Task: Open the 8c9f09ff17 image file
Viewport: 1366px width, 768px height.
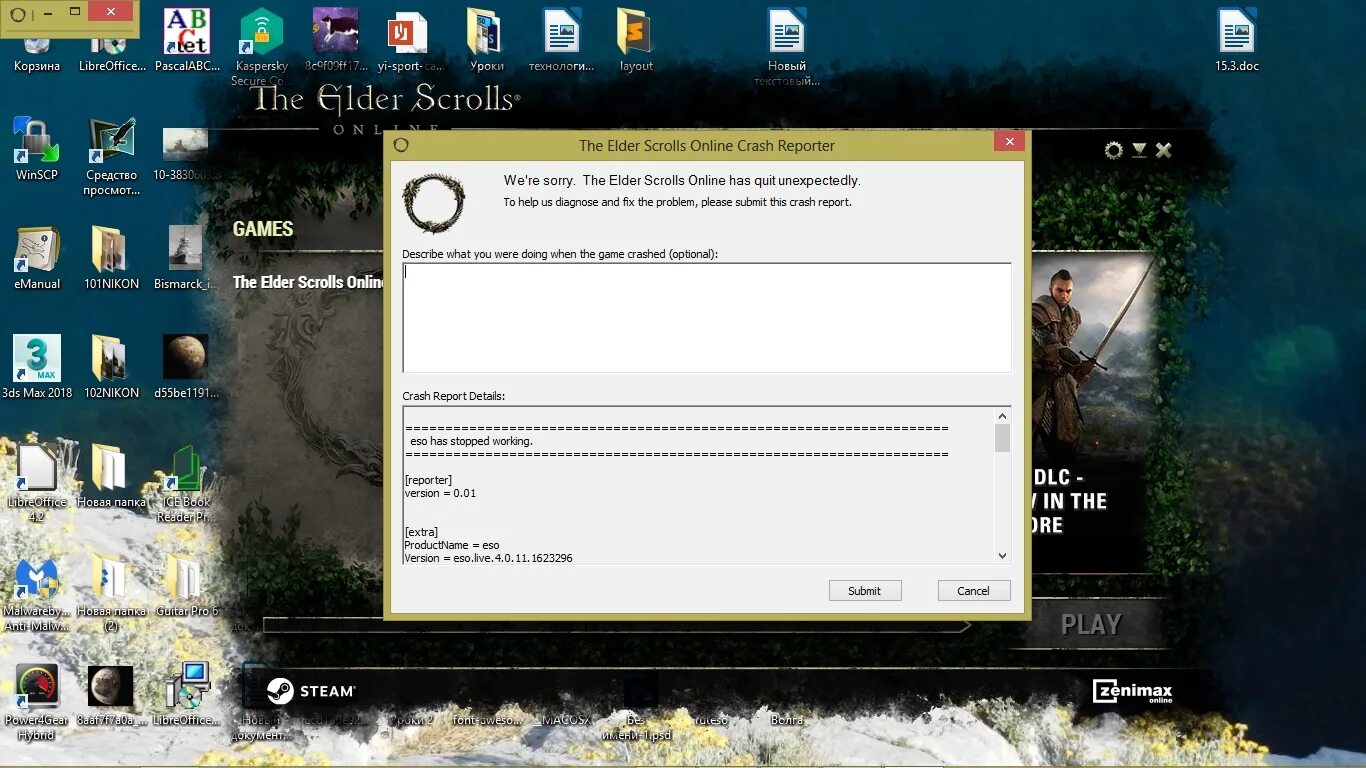Action: [x=336, y=40]
